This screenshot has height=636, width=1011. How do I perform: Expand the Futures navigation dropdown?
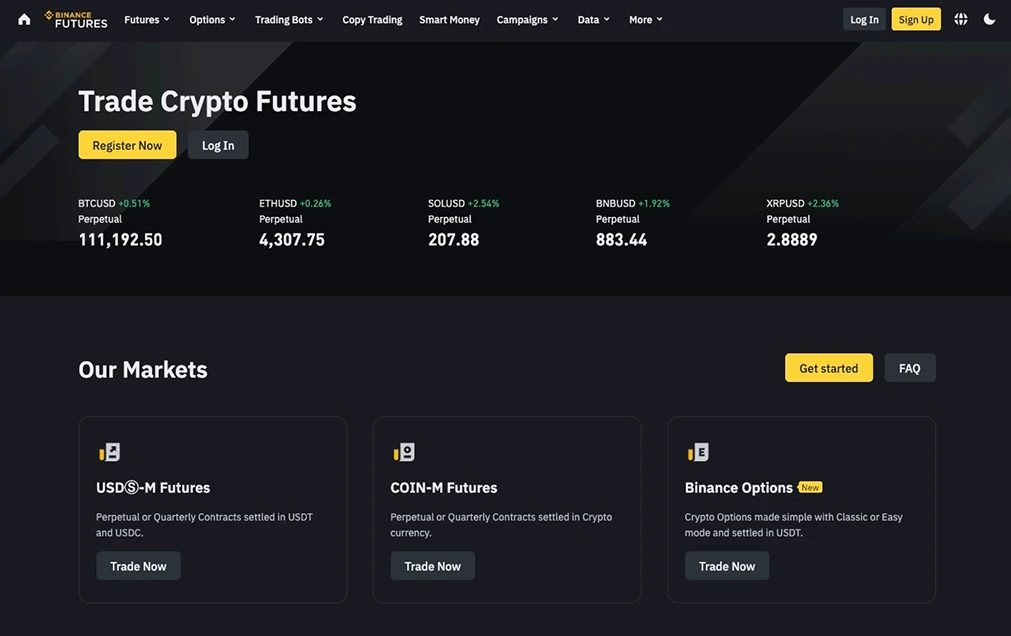tap(146, 18)
